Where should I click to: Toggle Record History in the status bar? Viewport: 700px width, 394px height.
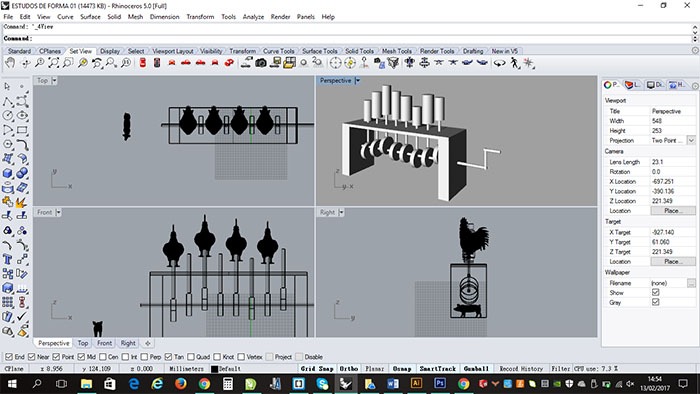[521, 369]
